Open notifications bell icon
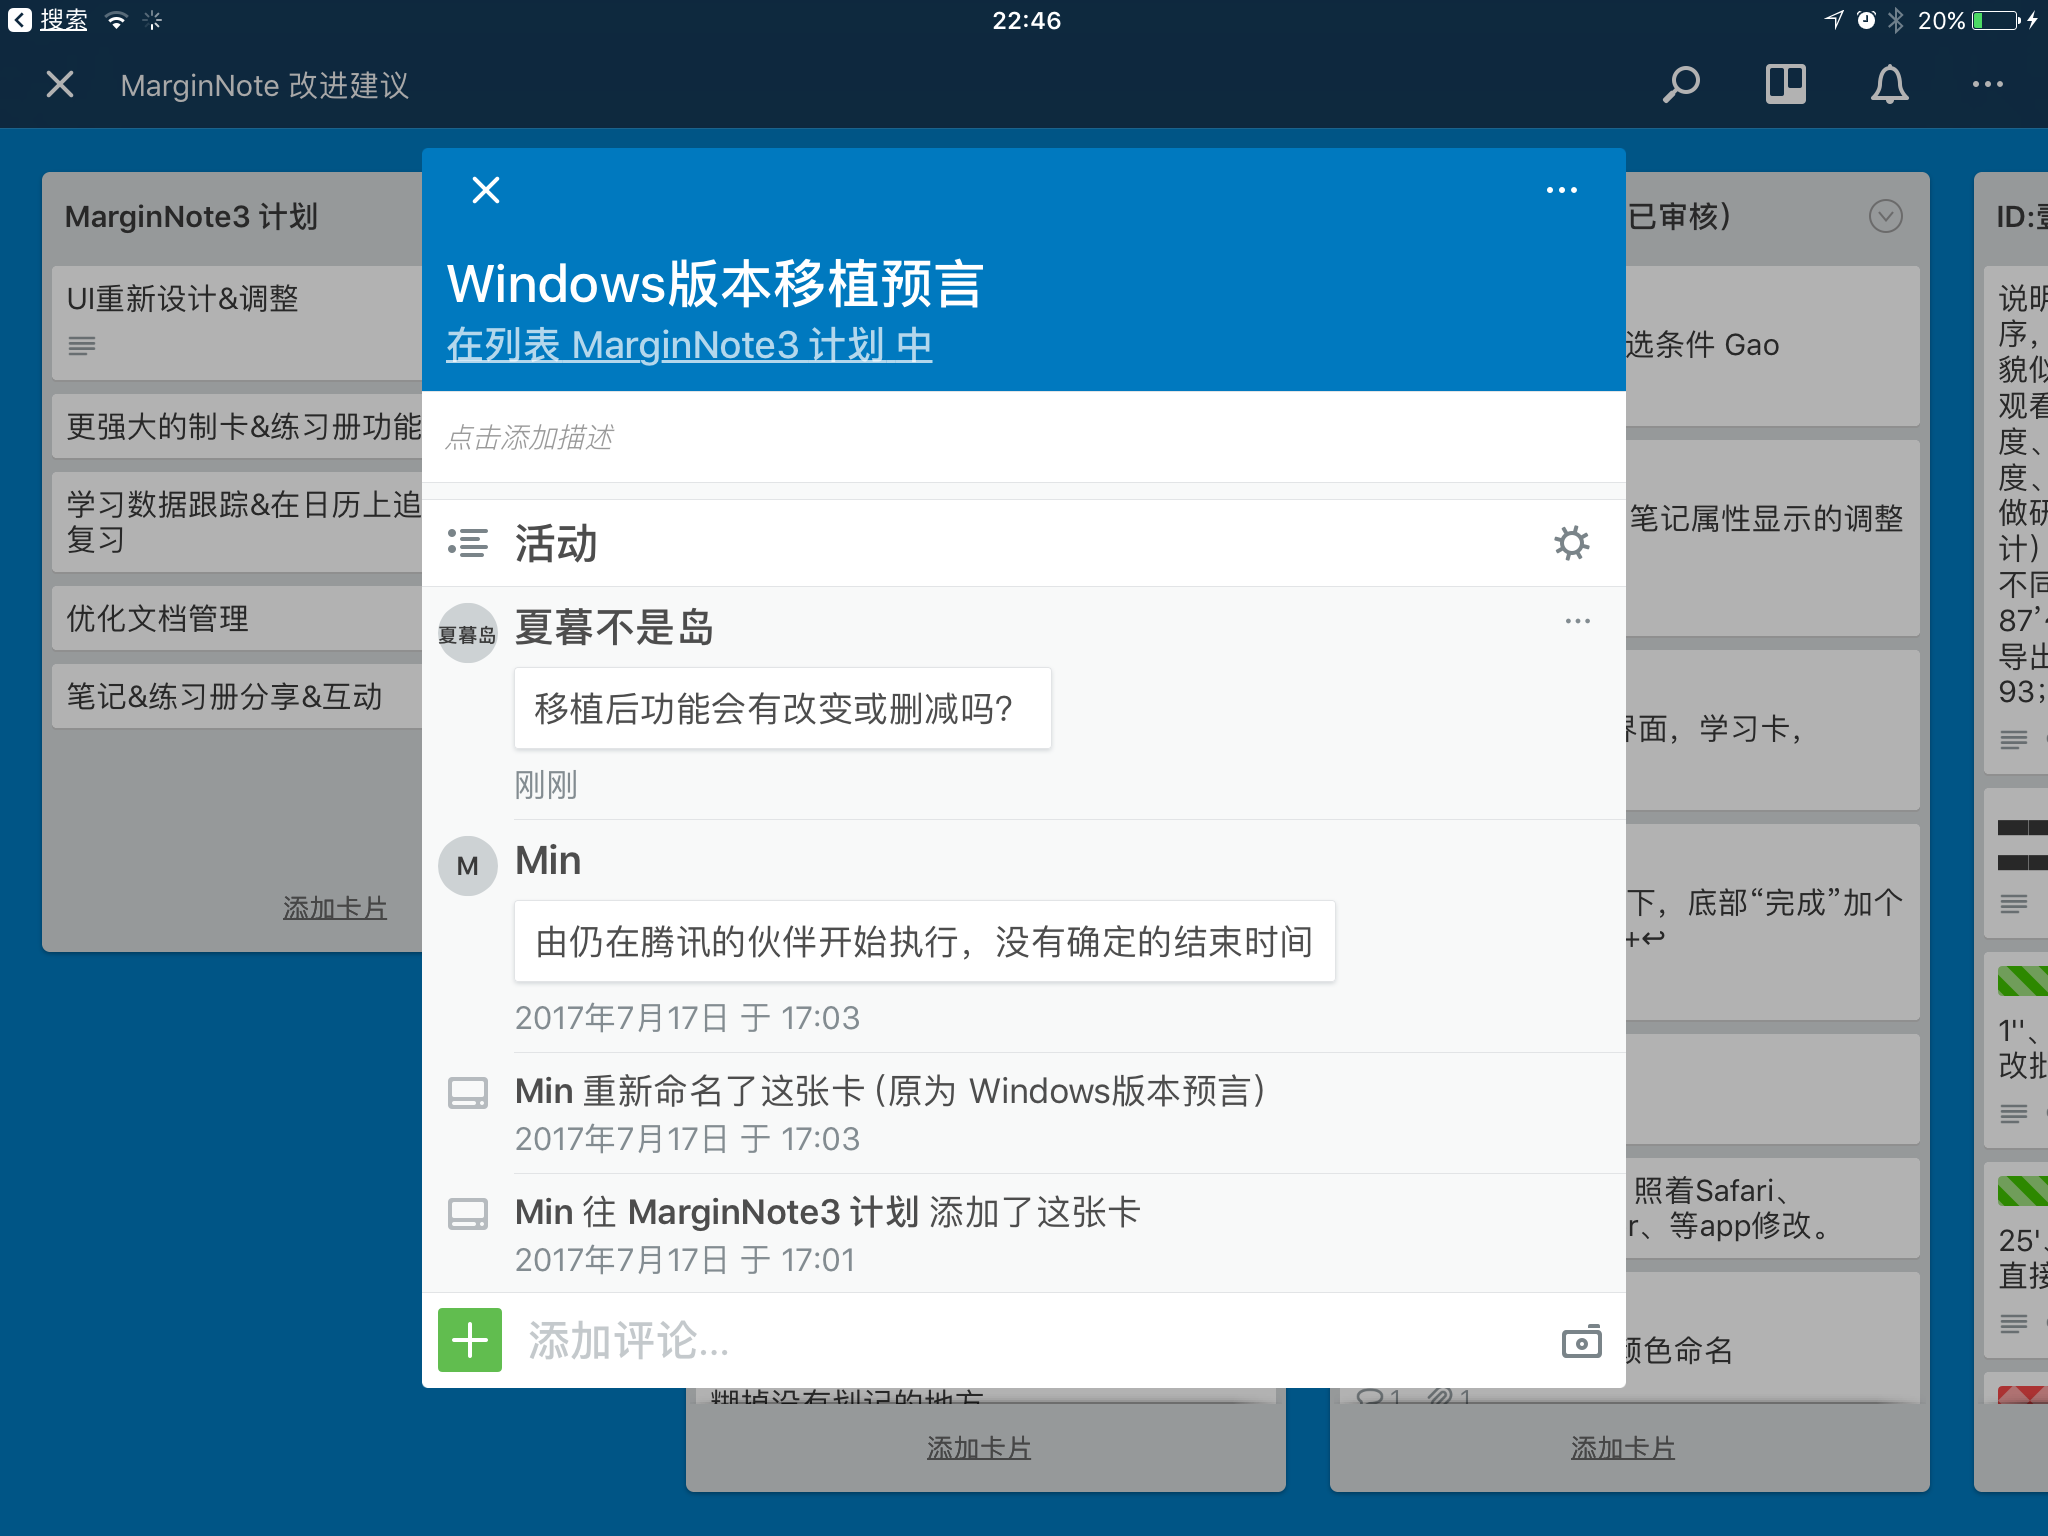This screenshot has width=2048, height=1536. tap(1889, 85)
